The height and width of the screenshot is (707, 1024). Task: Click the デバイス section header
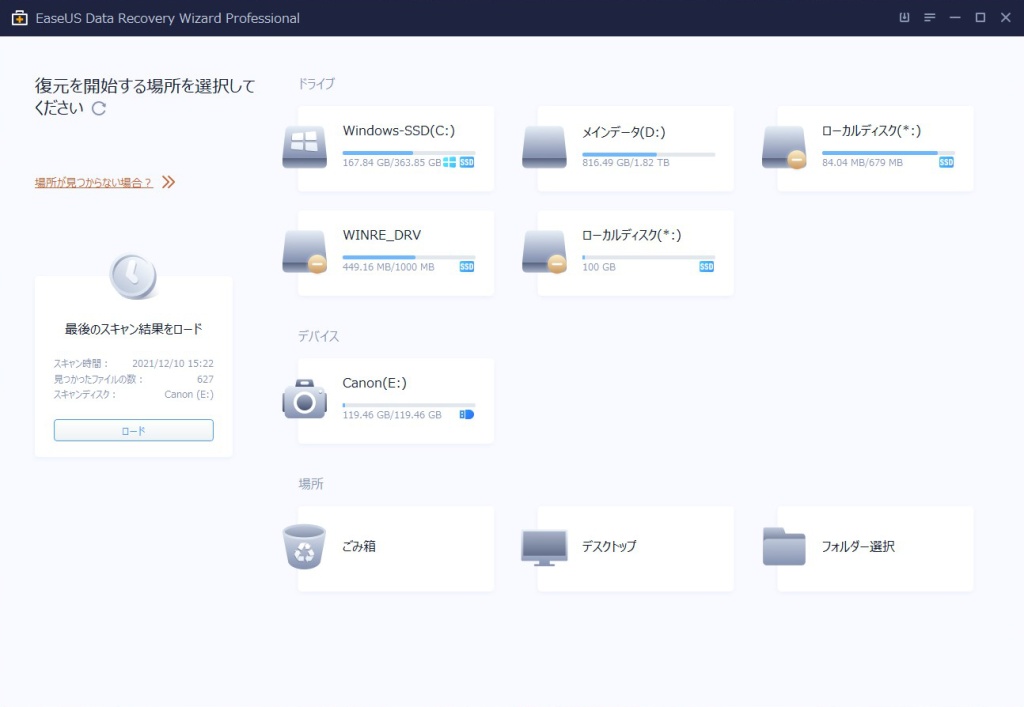click(x=318, y=336)
